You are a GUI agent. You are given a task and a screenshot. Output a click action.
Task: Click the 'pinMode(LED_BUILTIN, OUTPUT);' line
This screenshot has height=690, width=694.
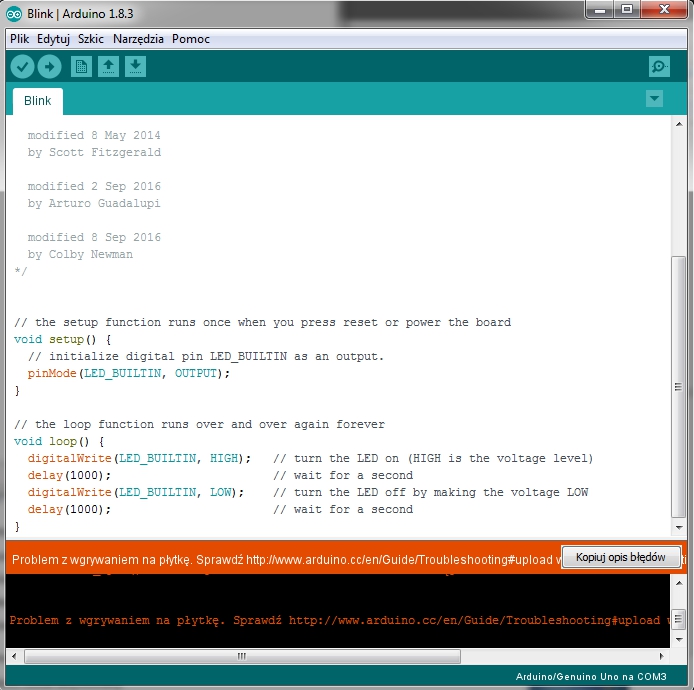[129, 374]
